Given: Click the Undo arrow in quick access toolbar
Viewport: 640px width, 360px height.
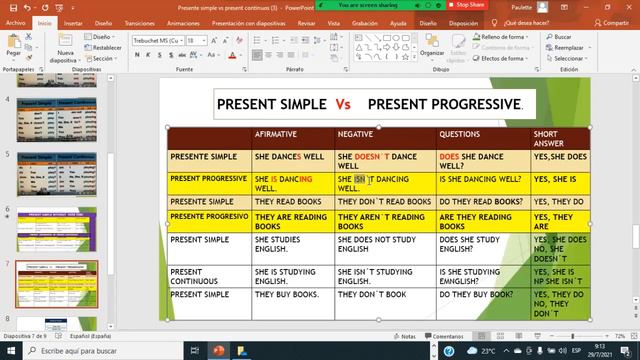Looking at the screenshot, I should point(27,8).
